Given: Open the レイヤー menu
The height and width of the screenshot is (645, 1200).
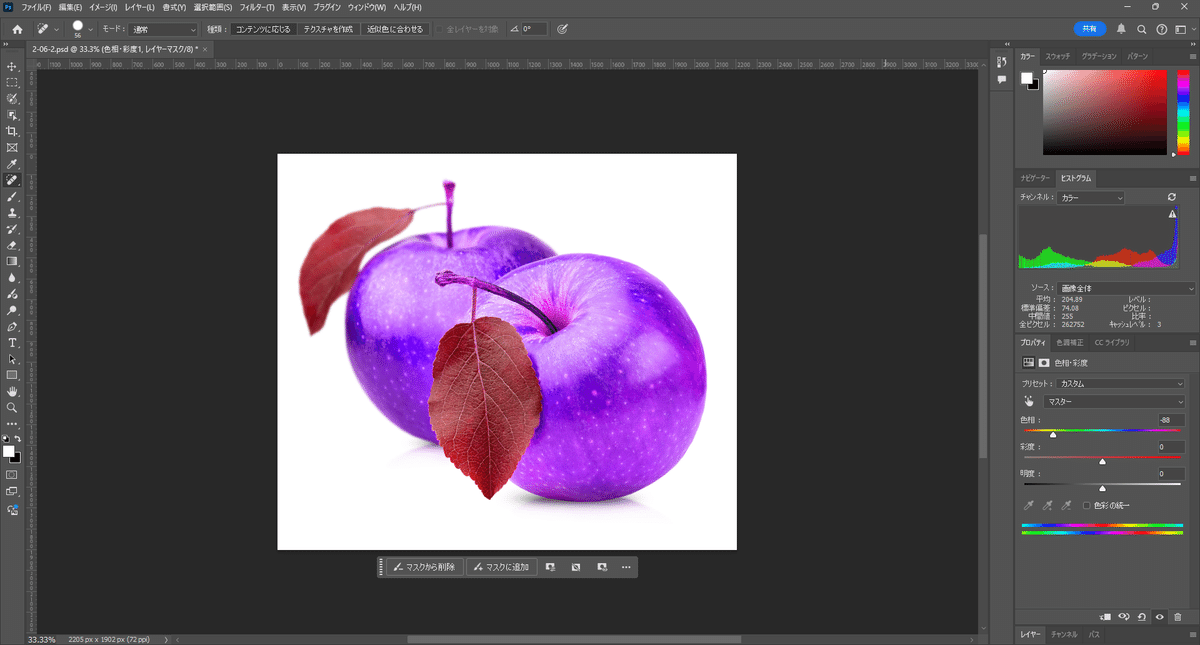Looking at the screenshot, I should pyautogui.click(x=140, y=7).
